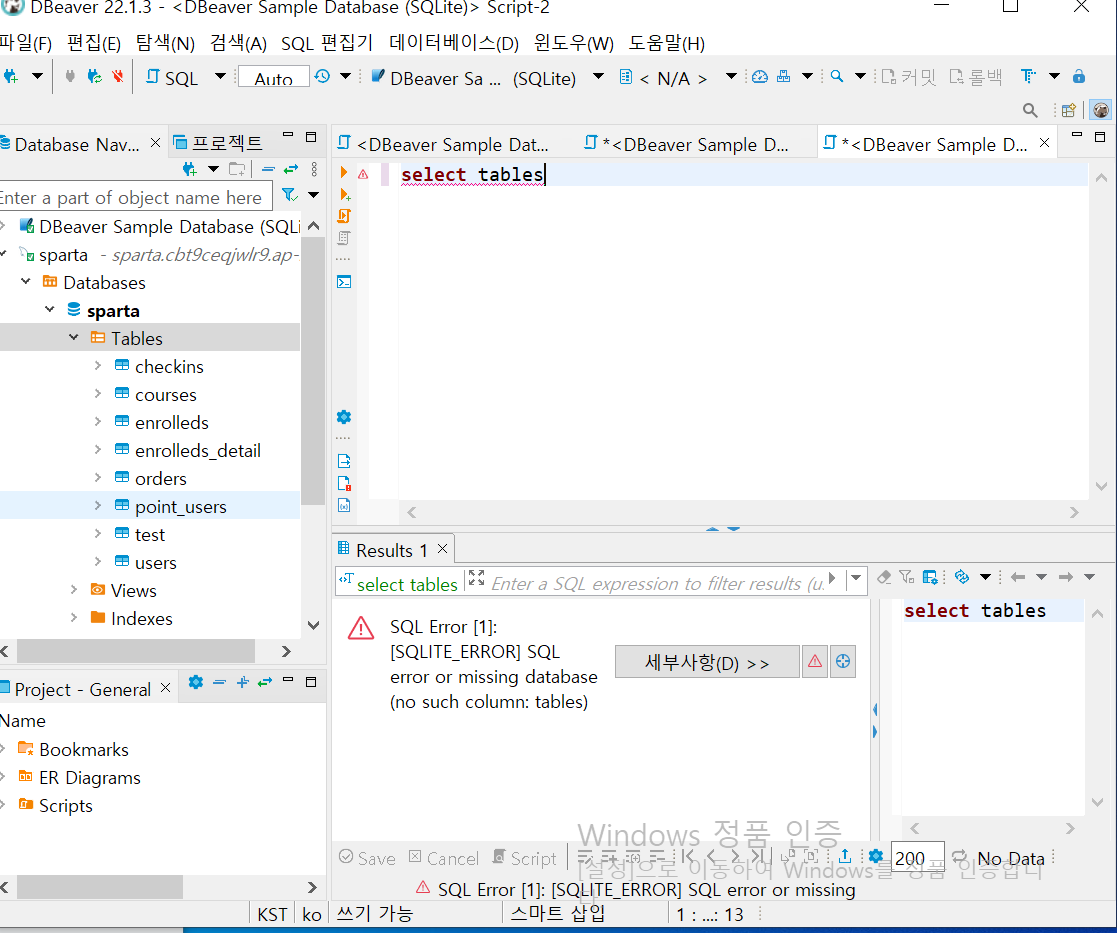Click the new connection plug icon in main toolbar

tap(11, 76)
